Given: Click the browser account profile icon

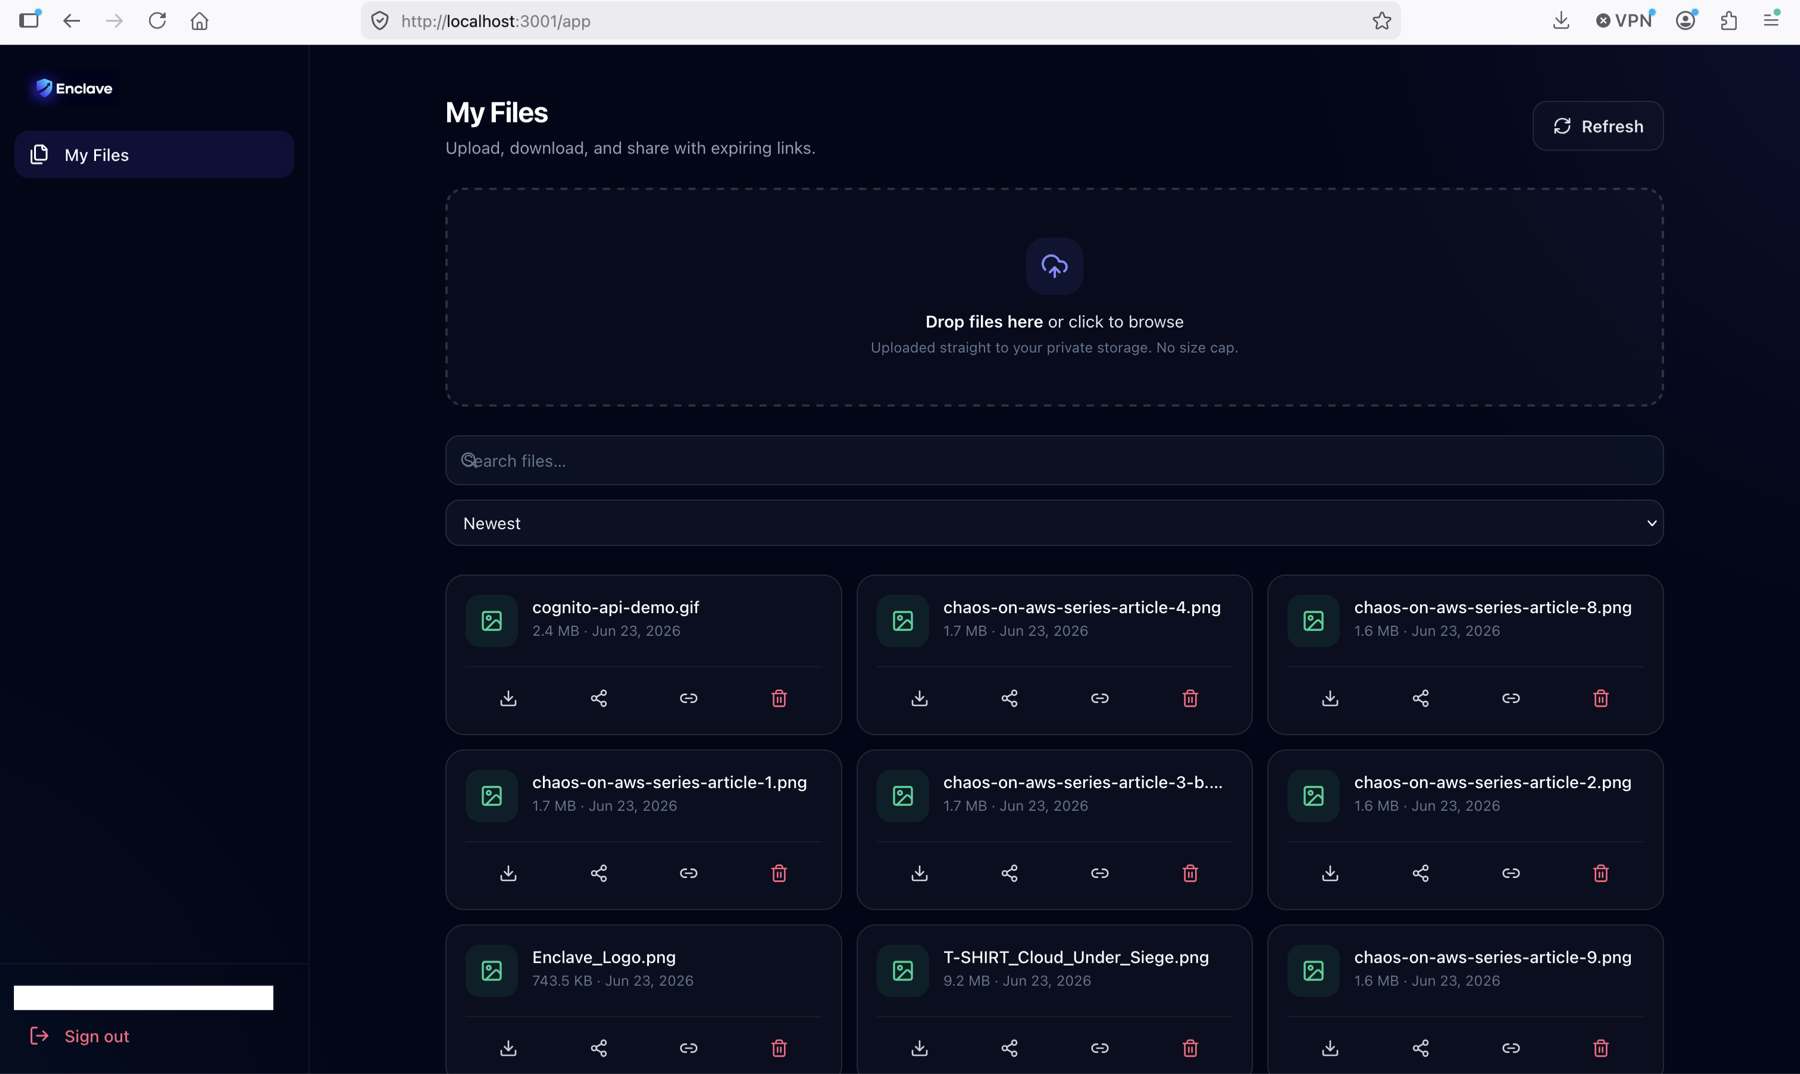Looking at the screenshot, I should click(x=1686, y=21).
